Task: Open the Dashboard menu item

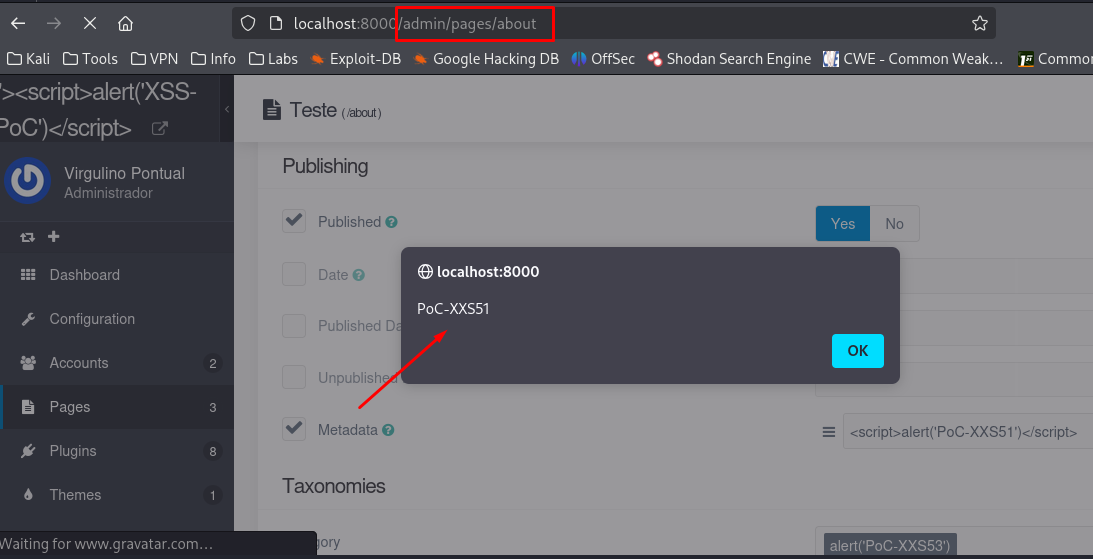Action: (x=85, y=275)
